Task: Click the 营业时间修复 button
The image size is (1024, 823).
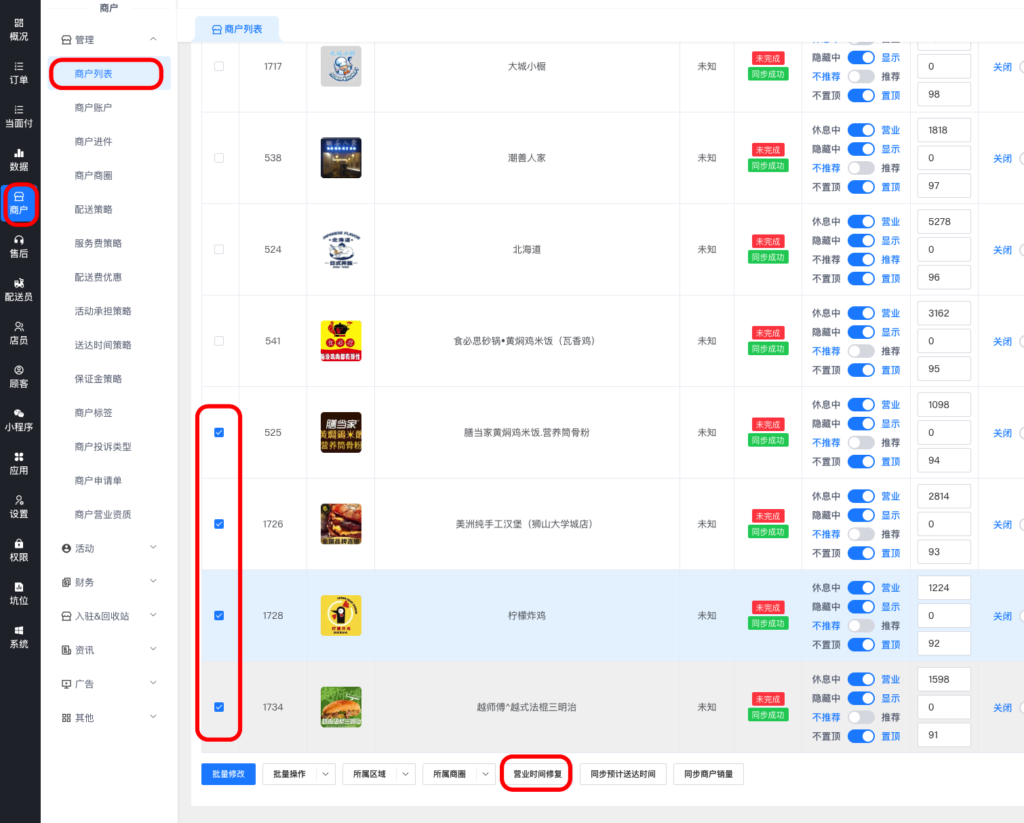Action: click(x=536, y=774)
